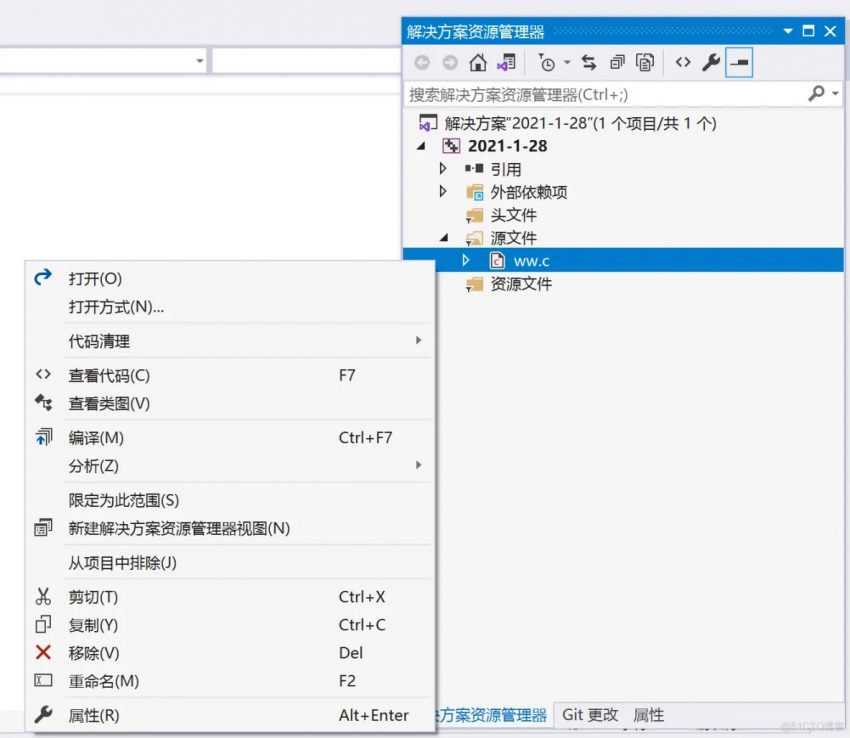Click the switch views icon with VS logo
This screenshot has width=850, height=738.
pyautogui.click(x=507, y=63)
